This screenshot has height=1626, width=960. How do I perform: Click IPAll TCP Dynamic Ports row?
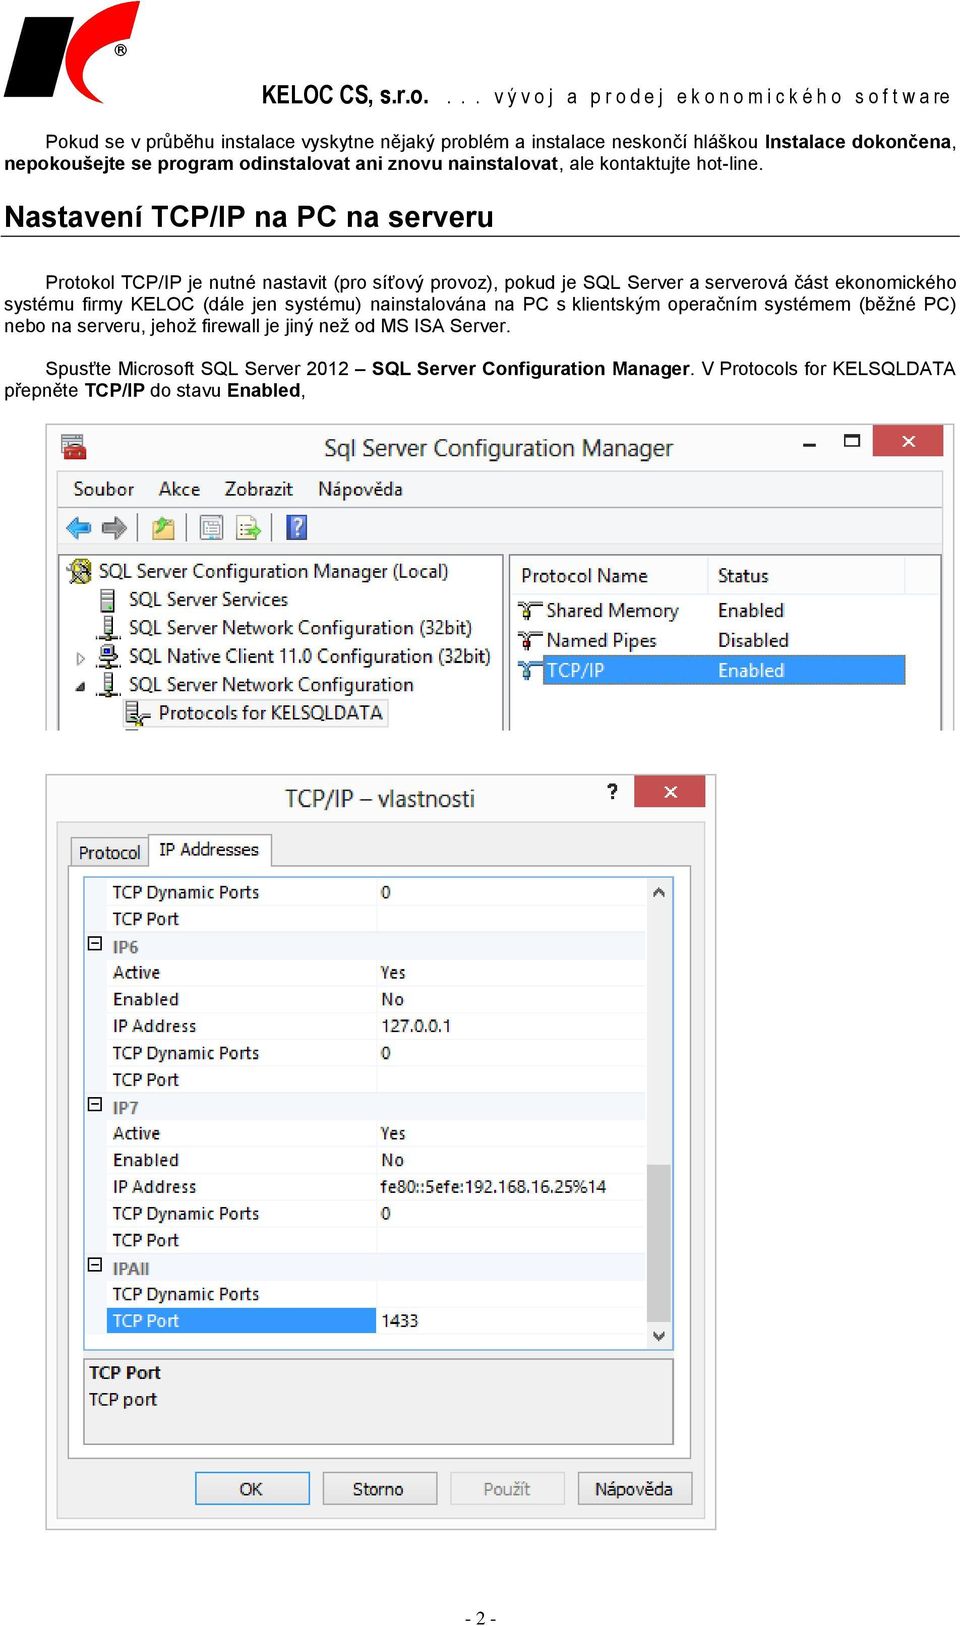pyautogui.click(x=376, y=1294)
